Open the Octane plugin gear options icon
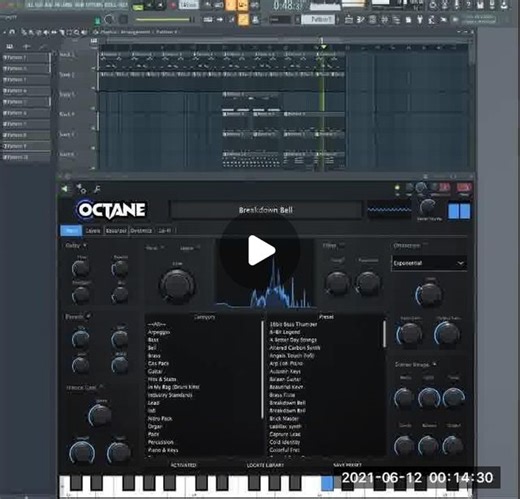This screenshot has width=520, height=499. tap(81, 189)
